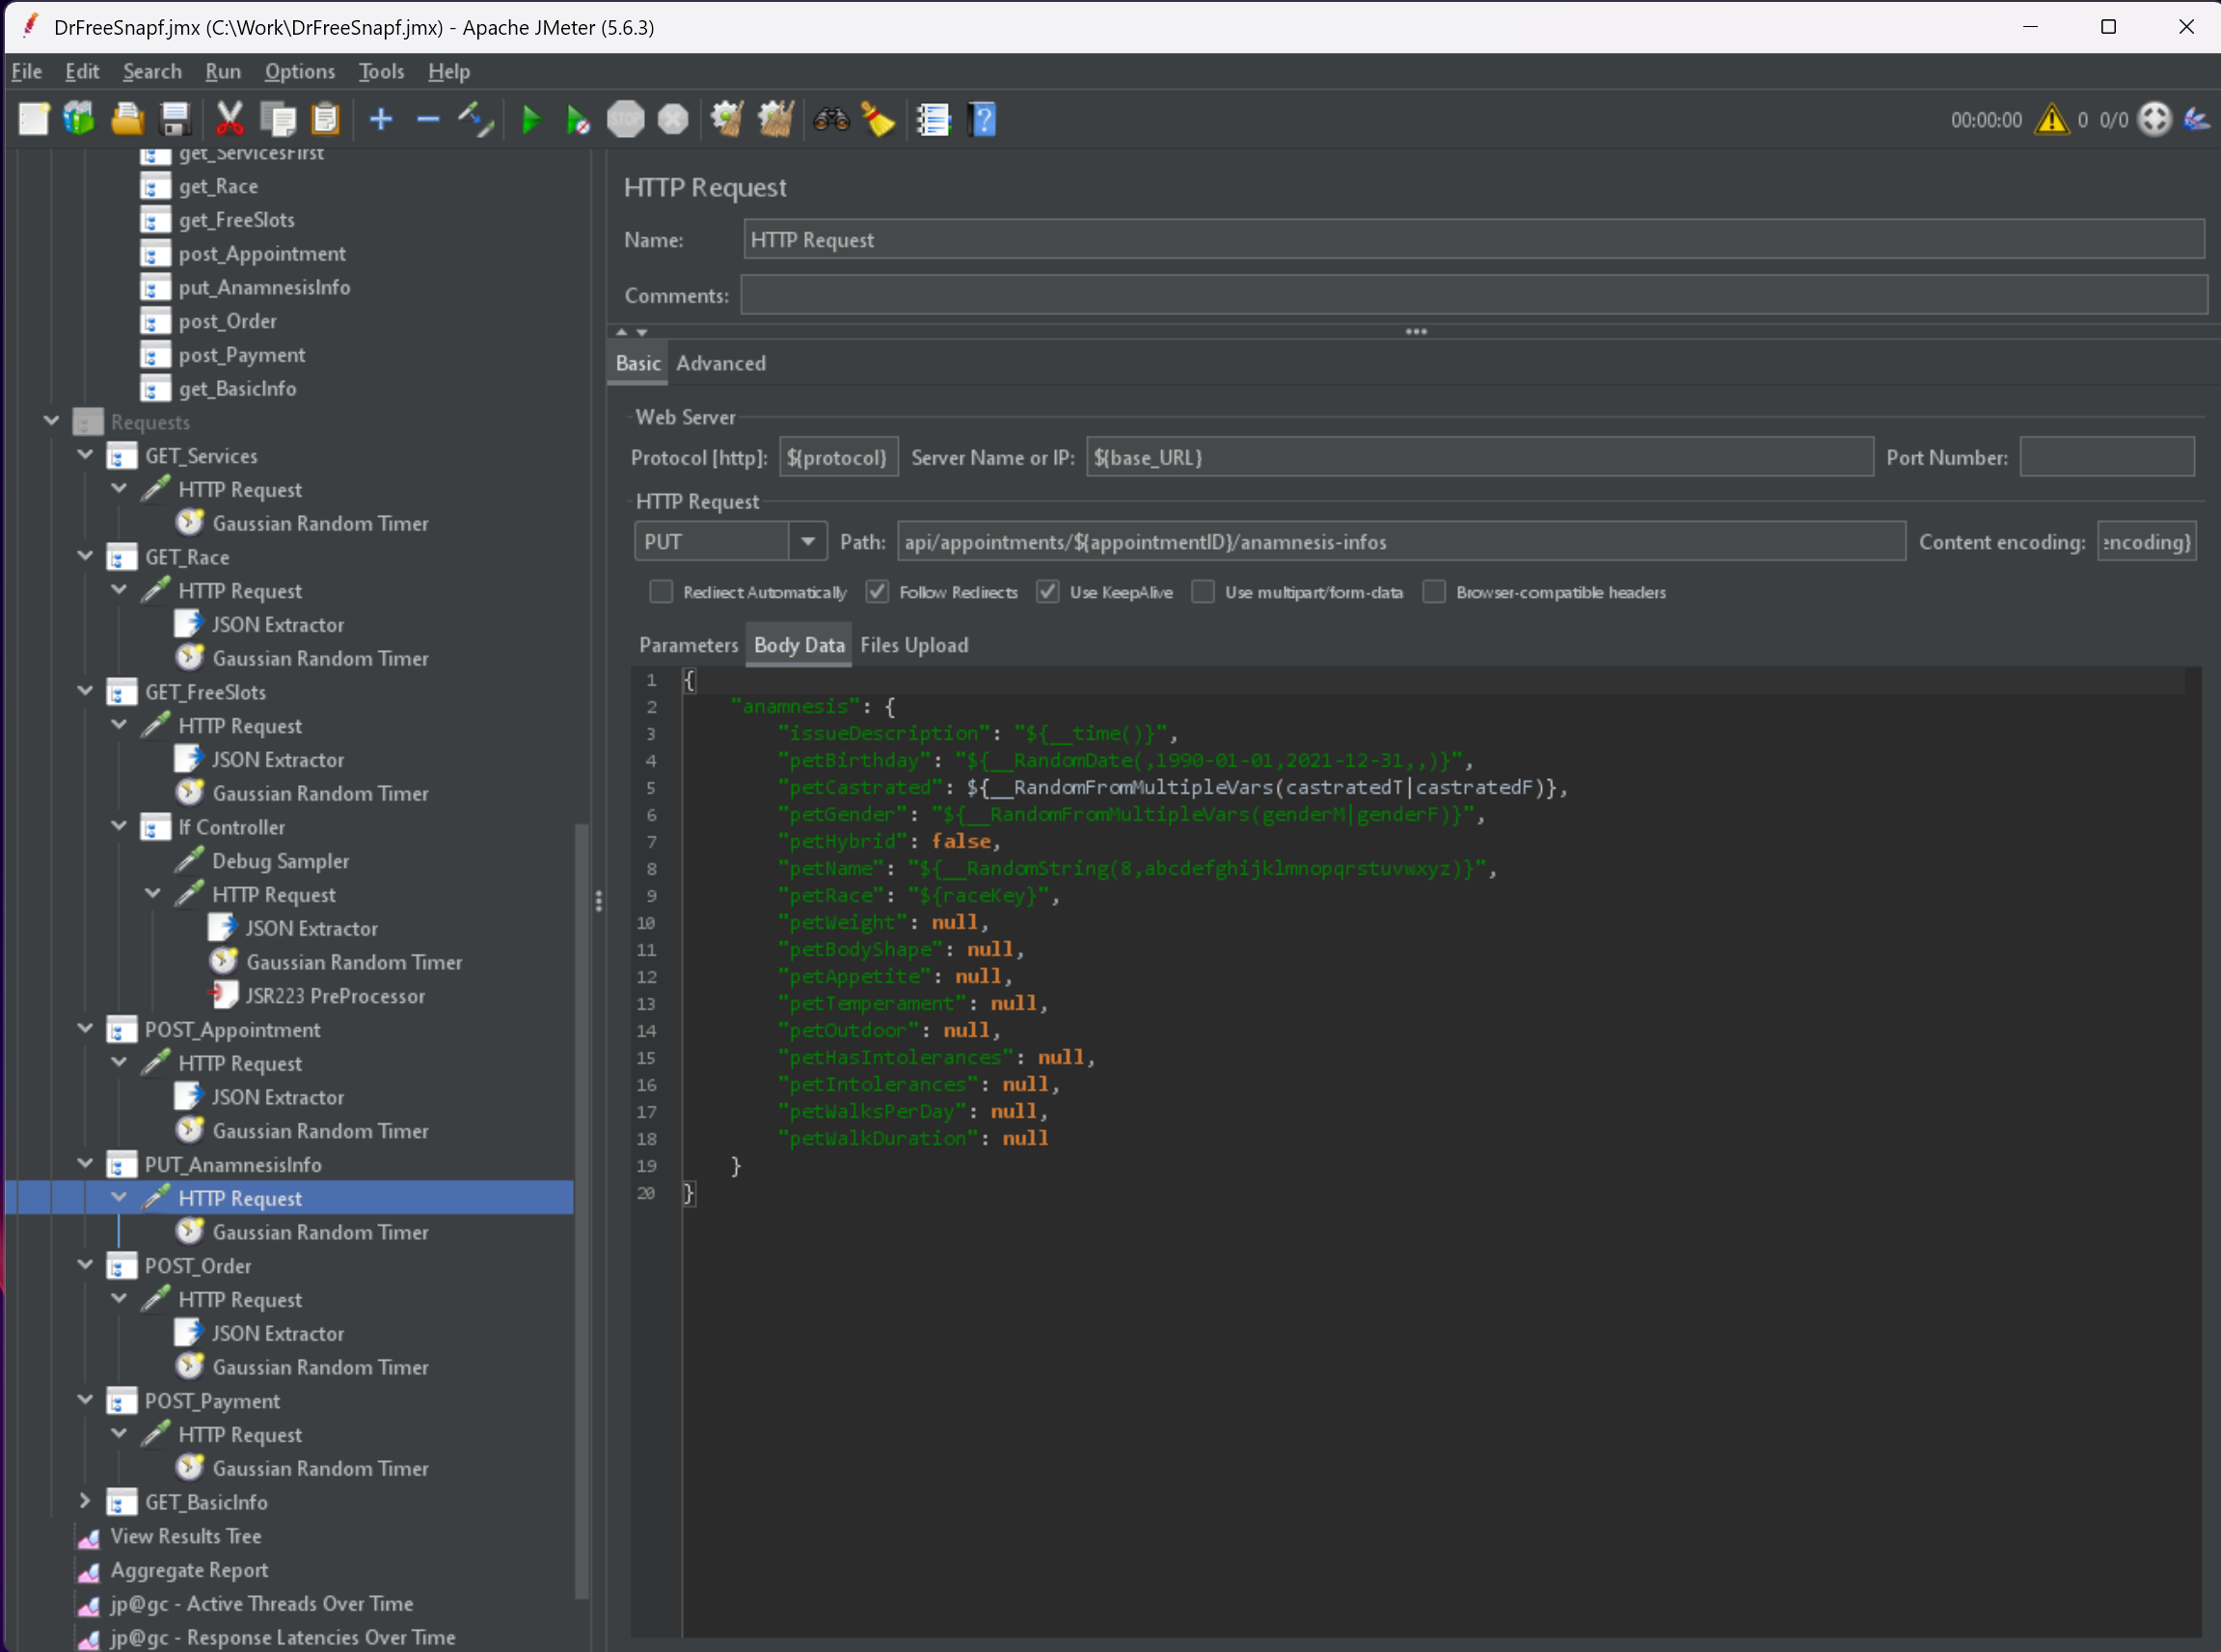This screenshot has height=1652, width=2221.
Task: Click the pane divider collapse arrows
Action: tap(631, 331)
